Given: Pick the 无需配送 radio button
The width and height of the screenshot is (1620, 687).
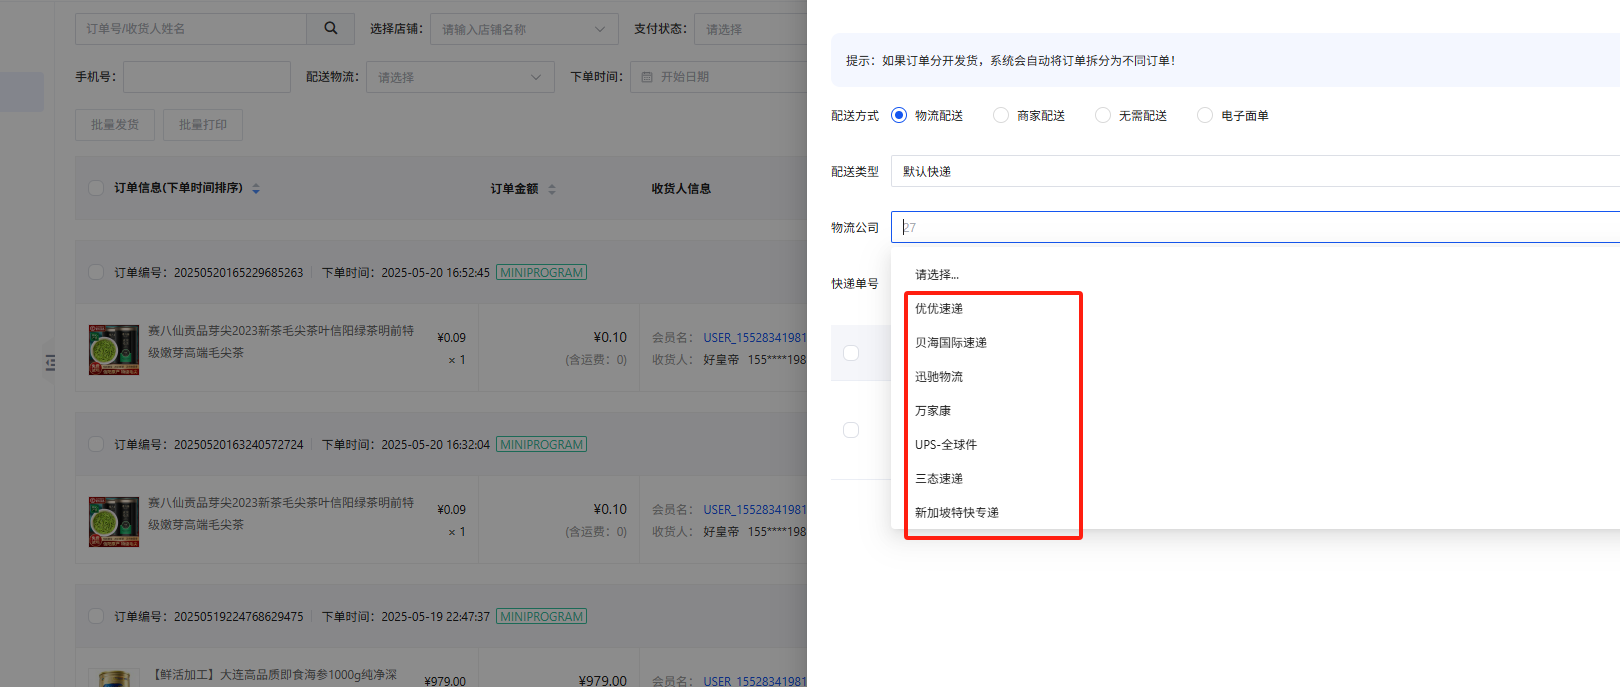Looking at the screenshot, I should [1103, 116].
